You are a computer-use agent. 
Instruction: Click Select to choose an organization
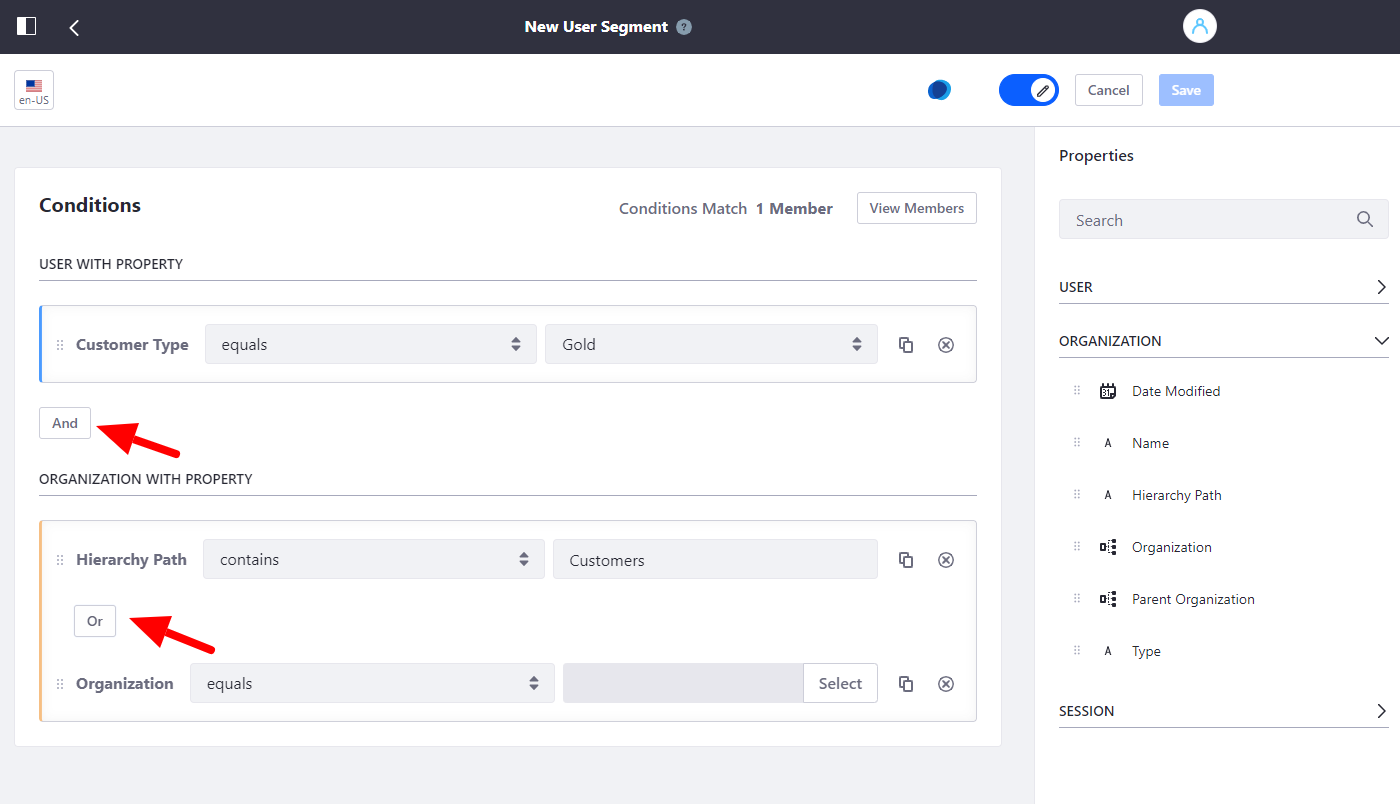pyautogui.click(x=840, y=683)
